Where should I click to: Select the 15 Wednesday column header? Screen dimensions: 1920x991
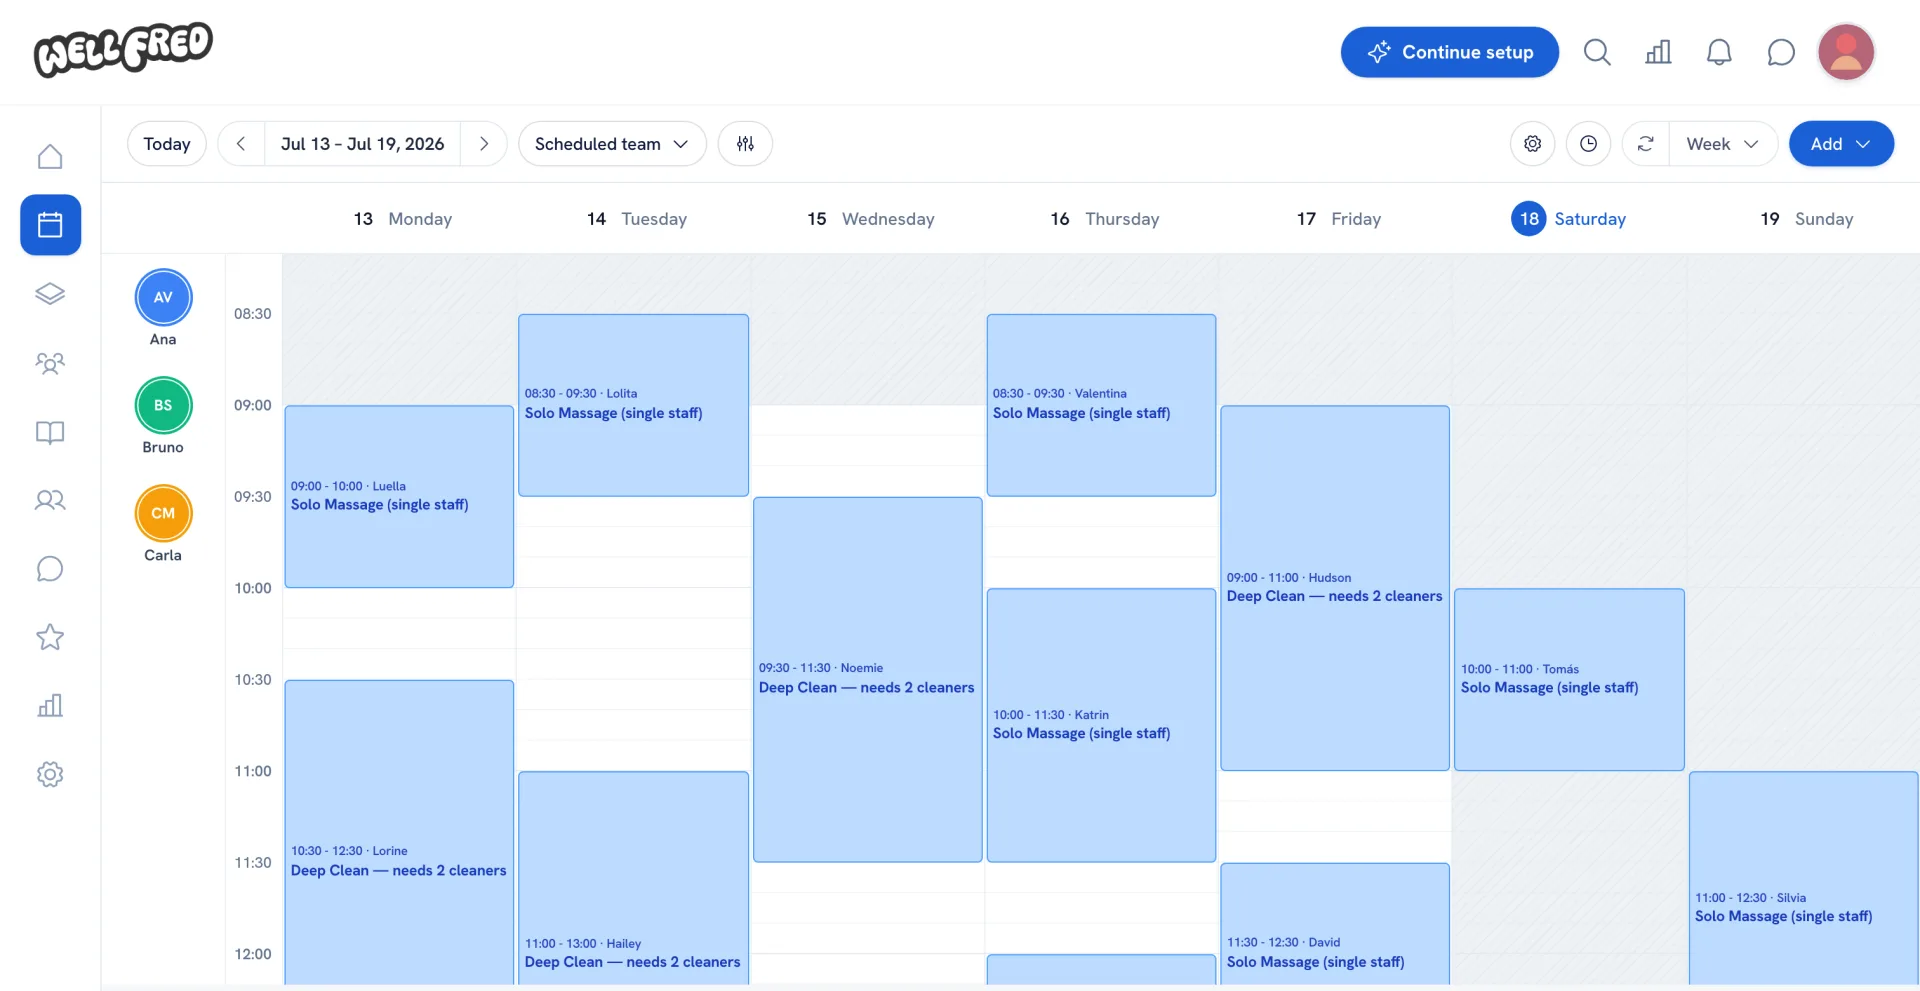pyautogui.click(x=871, y=219)
